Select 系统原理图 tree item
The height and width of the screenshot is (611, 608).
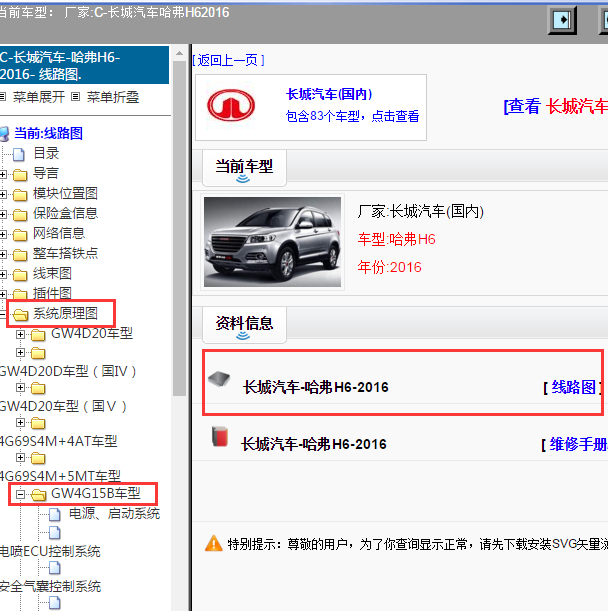coord(65,313)
